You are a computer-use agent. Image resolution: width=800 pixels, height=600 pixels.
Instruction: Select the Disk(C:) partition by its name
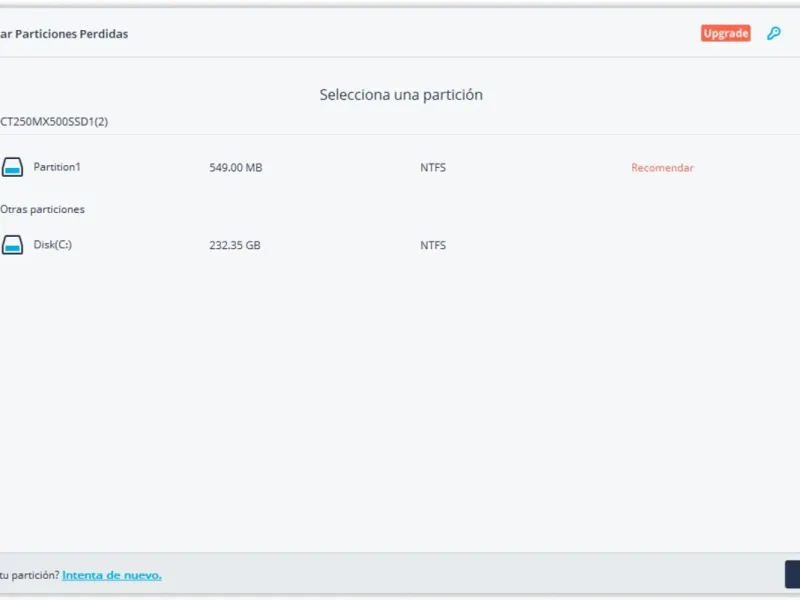click(x=53, y=245)
